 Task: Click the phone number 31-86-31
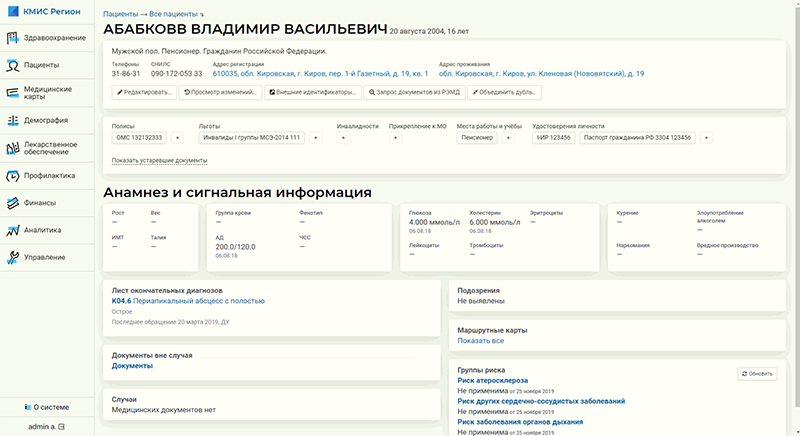[126, 73]
